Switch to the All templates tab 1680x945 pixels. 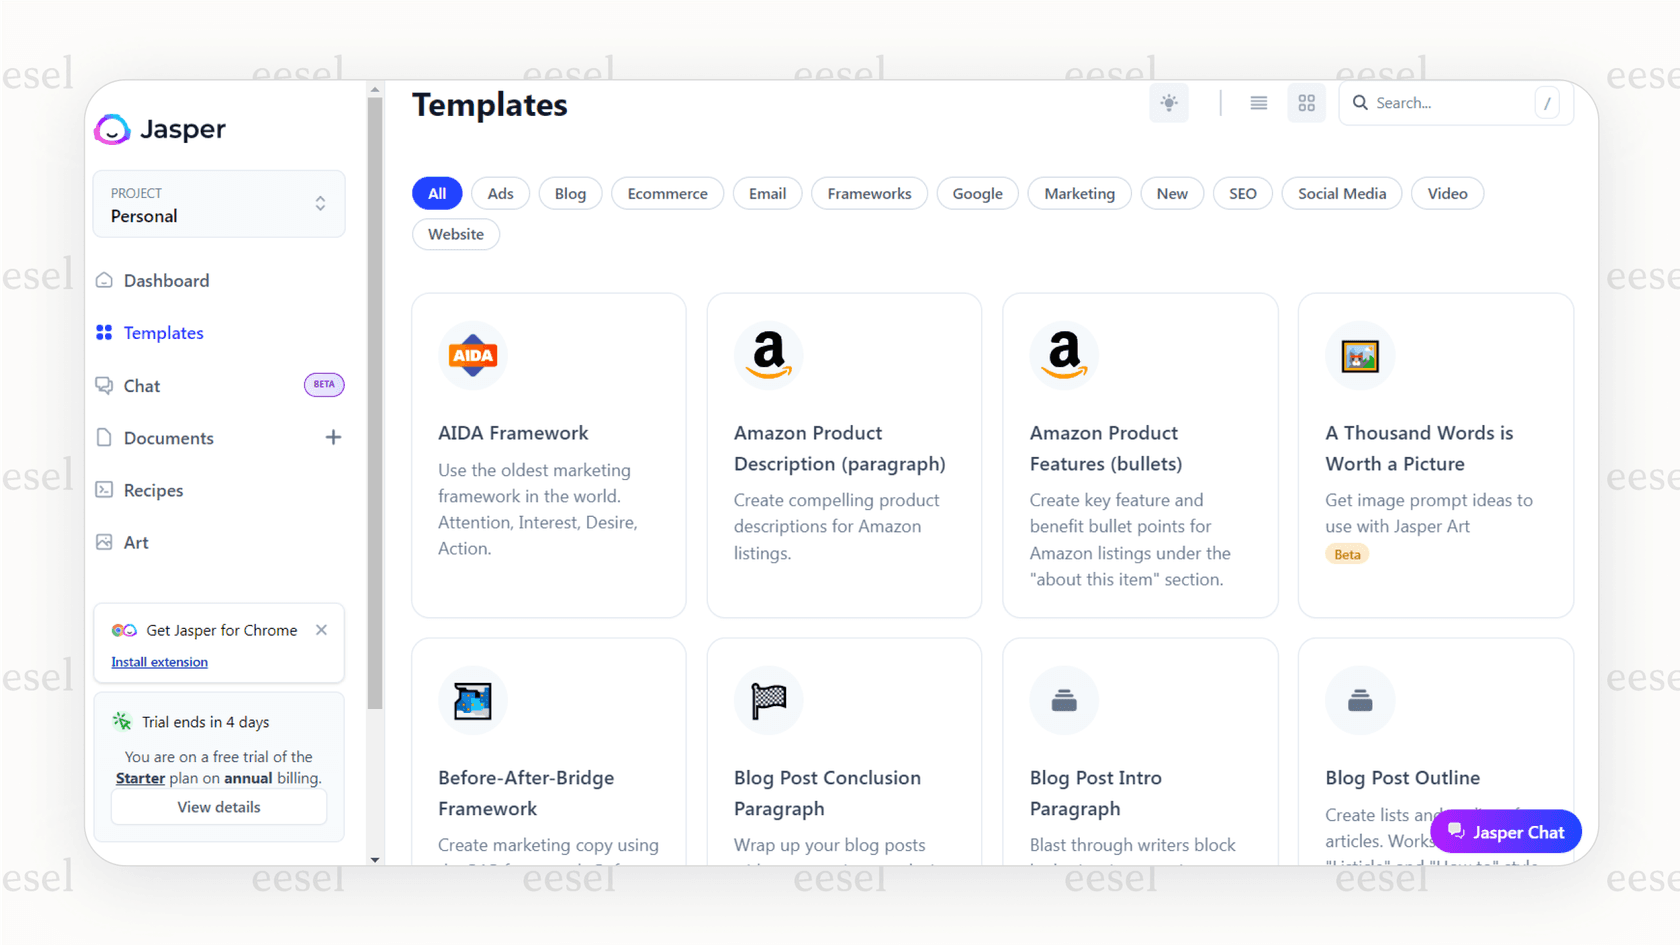point(437,193)
